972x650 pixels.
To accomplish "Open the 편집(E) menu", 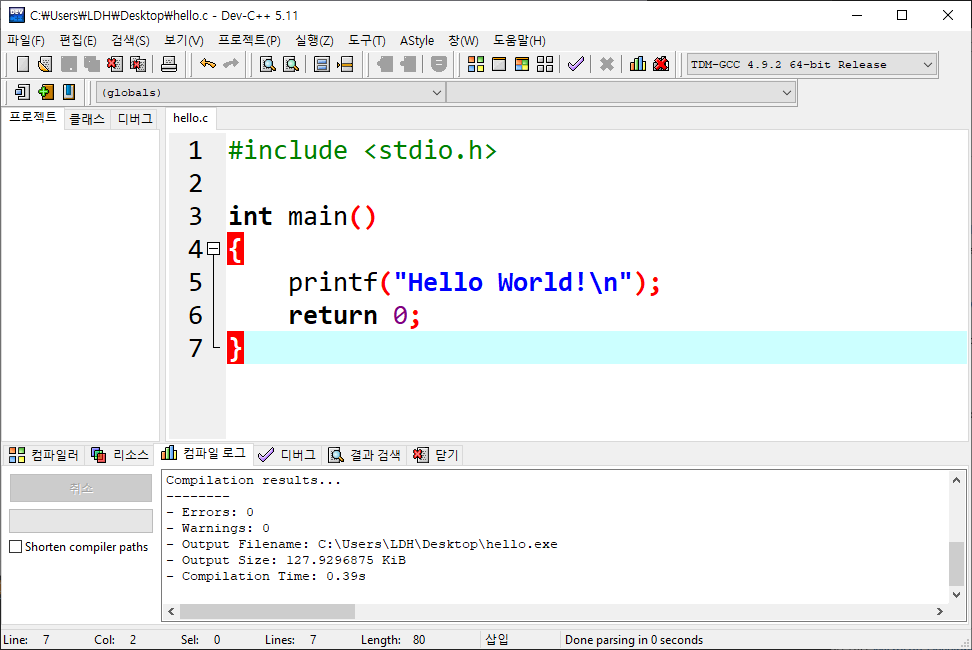I will (x=77, y=40).
